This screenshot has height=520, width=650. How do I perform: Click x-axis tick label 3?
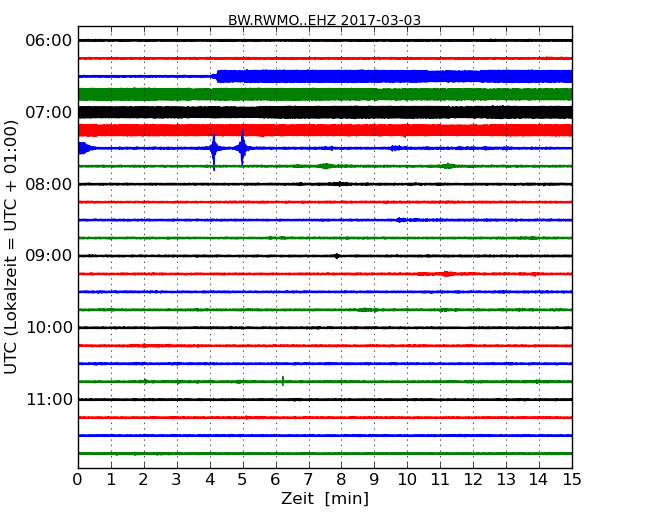click(177, 480)
